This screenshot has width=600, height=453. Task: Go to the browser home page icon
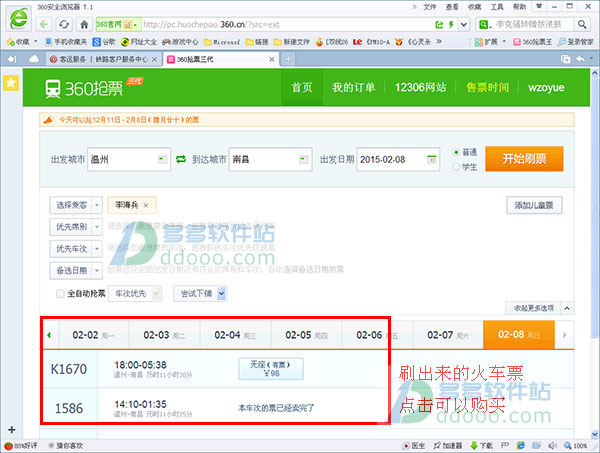coord(84,24)
